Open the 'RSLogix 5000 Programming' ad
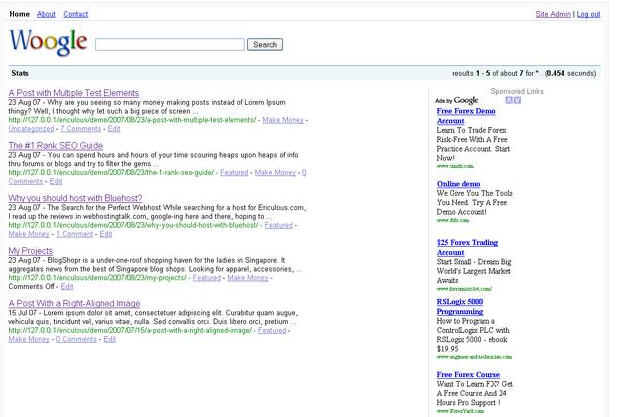The height and width of the screenshot is (417, 621). coord(460,307)
